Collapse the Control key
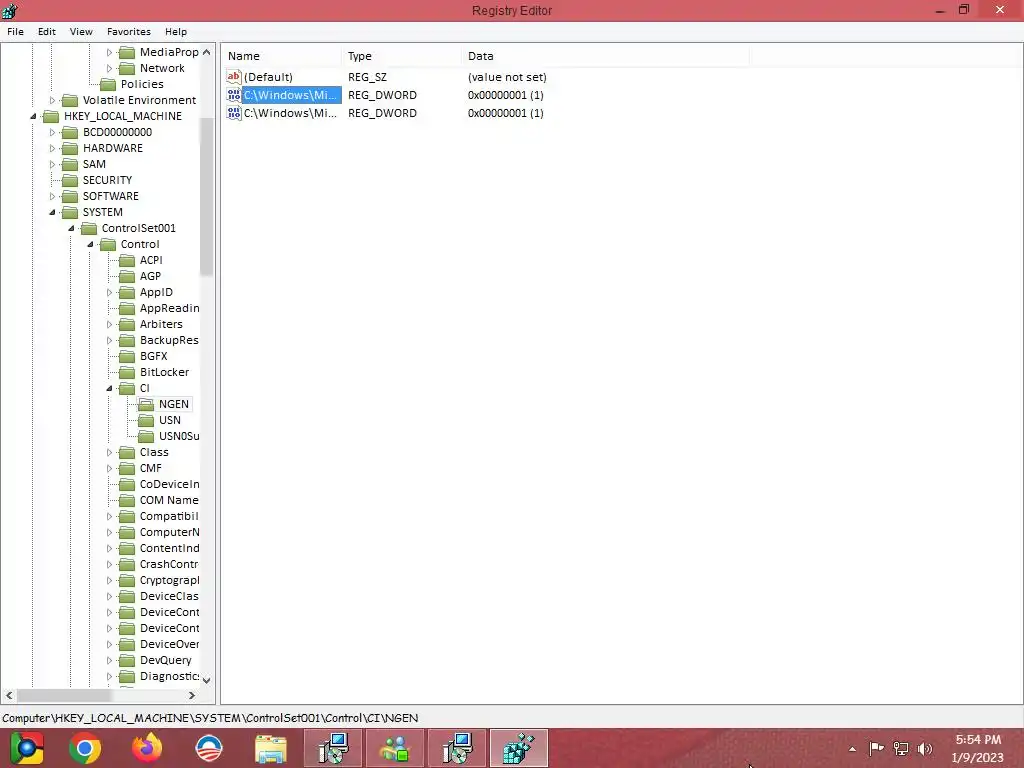The width and height of the screenshot is (1024, 768). [x=90, y=244]
